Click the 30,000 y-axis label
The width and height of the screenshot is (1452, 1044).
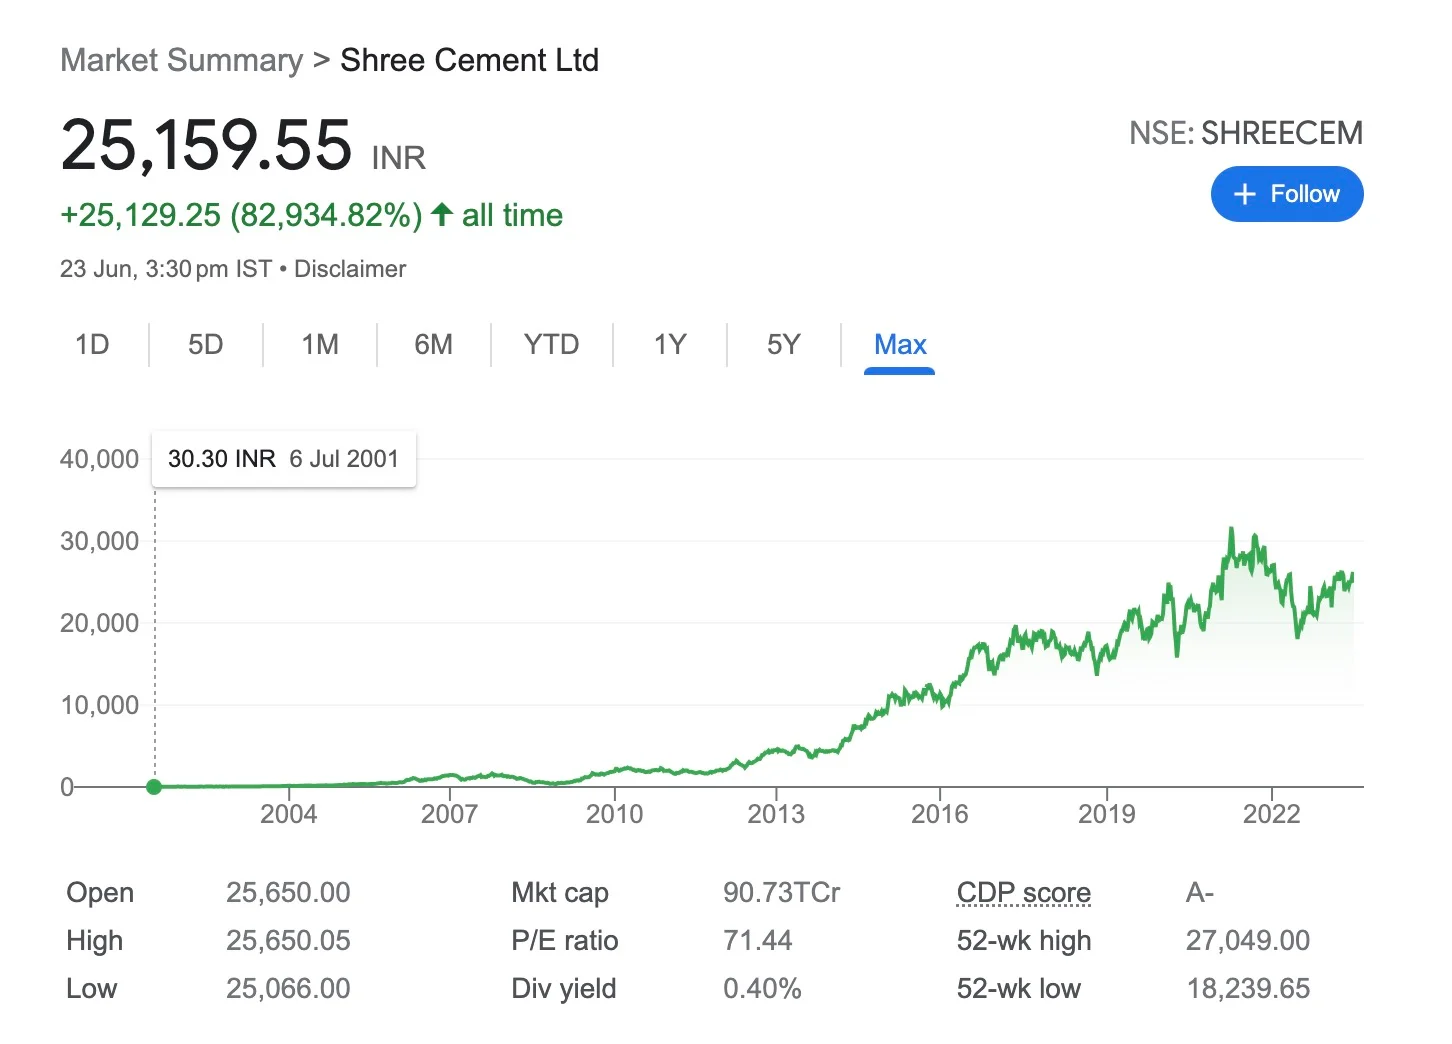point(99,541)
